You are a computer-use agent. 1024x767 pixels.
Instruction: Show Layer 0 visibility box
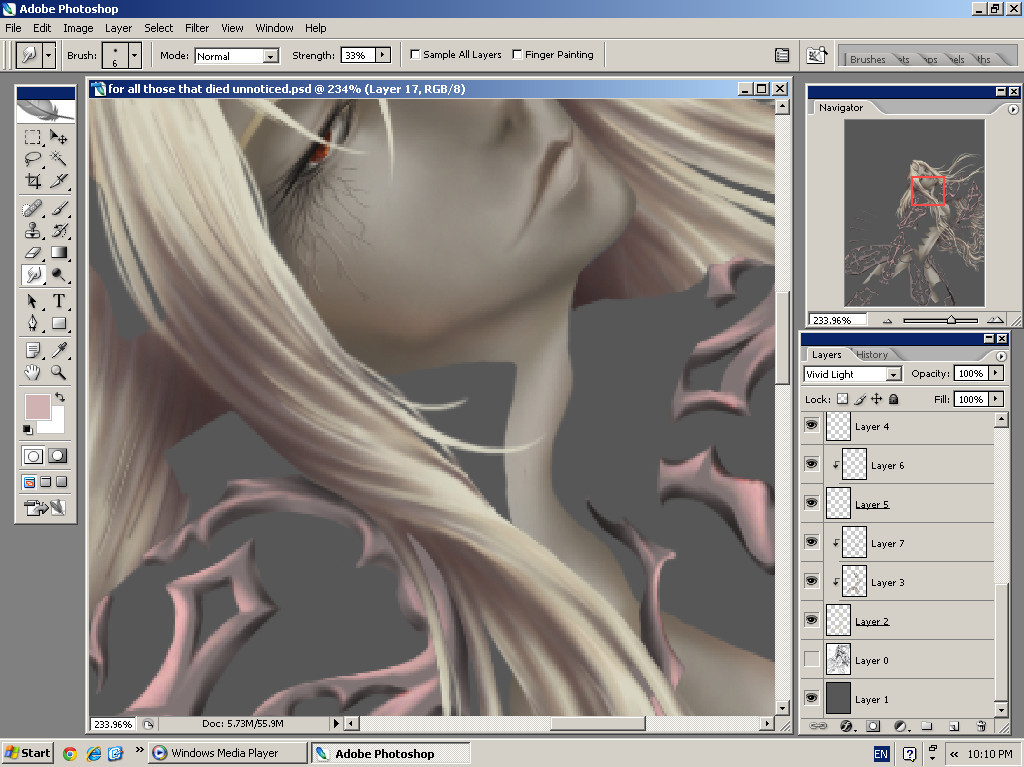click(x=811, y=659)
